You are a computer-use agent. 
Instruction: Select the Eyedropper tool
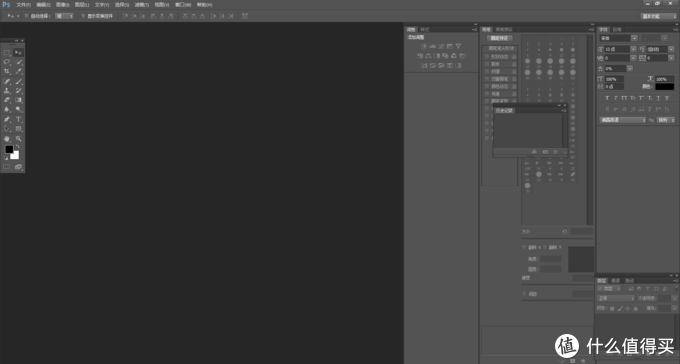(19, 72)
